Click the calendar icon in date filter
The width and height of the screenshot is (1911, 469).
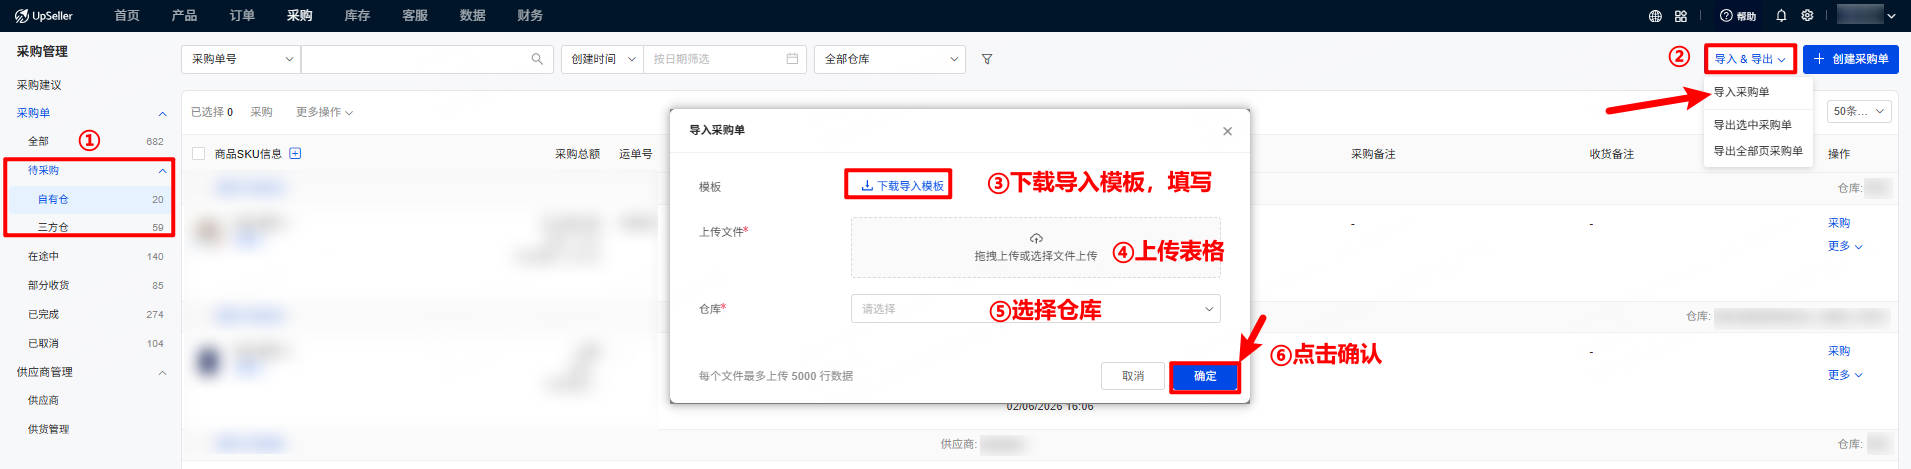click(792, 59)
